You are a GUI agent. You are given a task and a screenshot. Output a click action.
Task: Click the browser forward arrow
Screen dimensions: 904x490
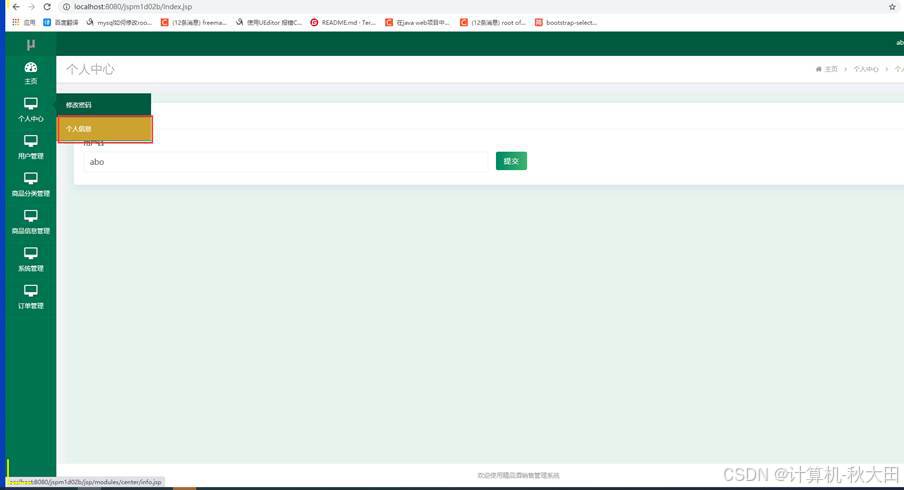point(32,7)
